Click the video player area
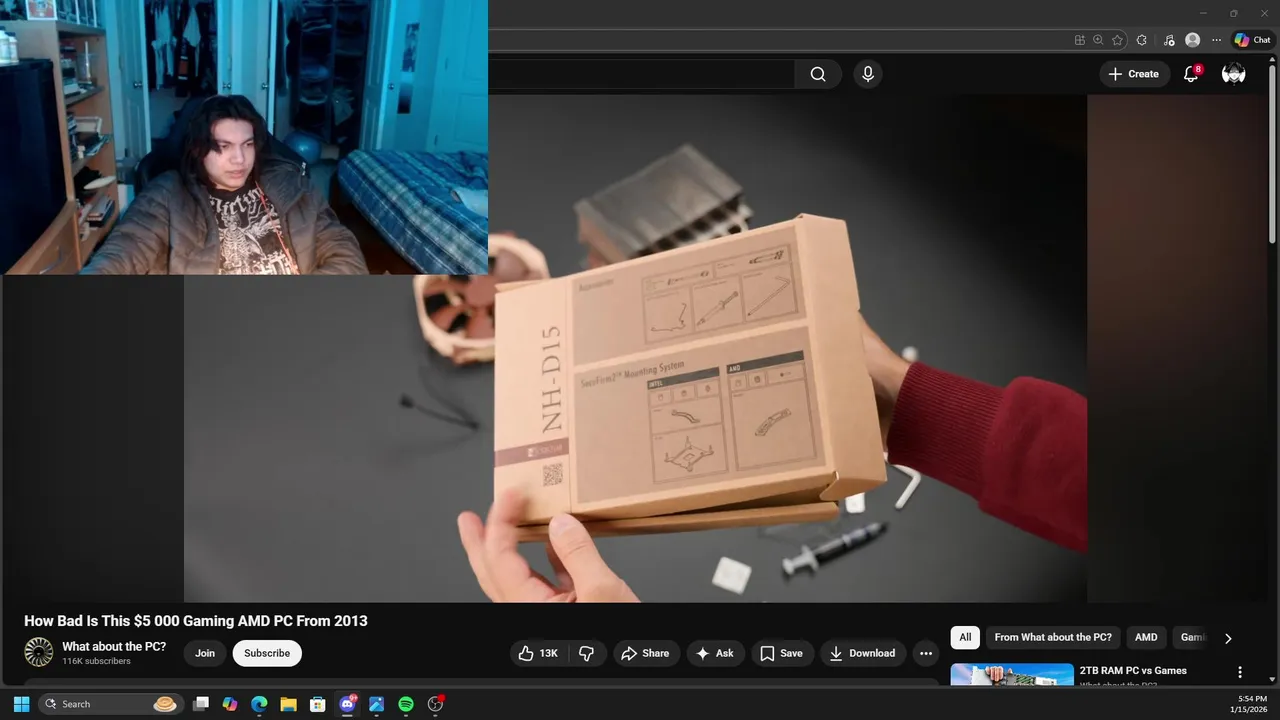Image resolution: width=1280 pixels, height=720 pixels. click(635, 348)
